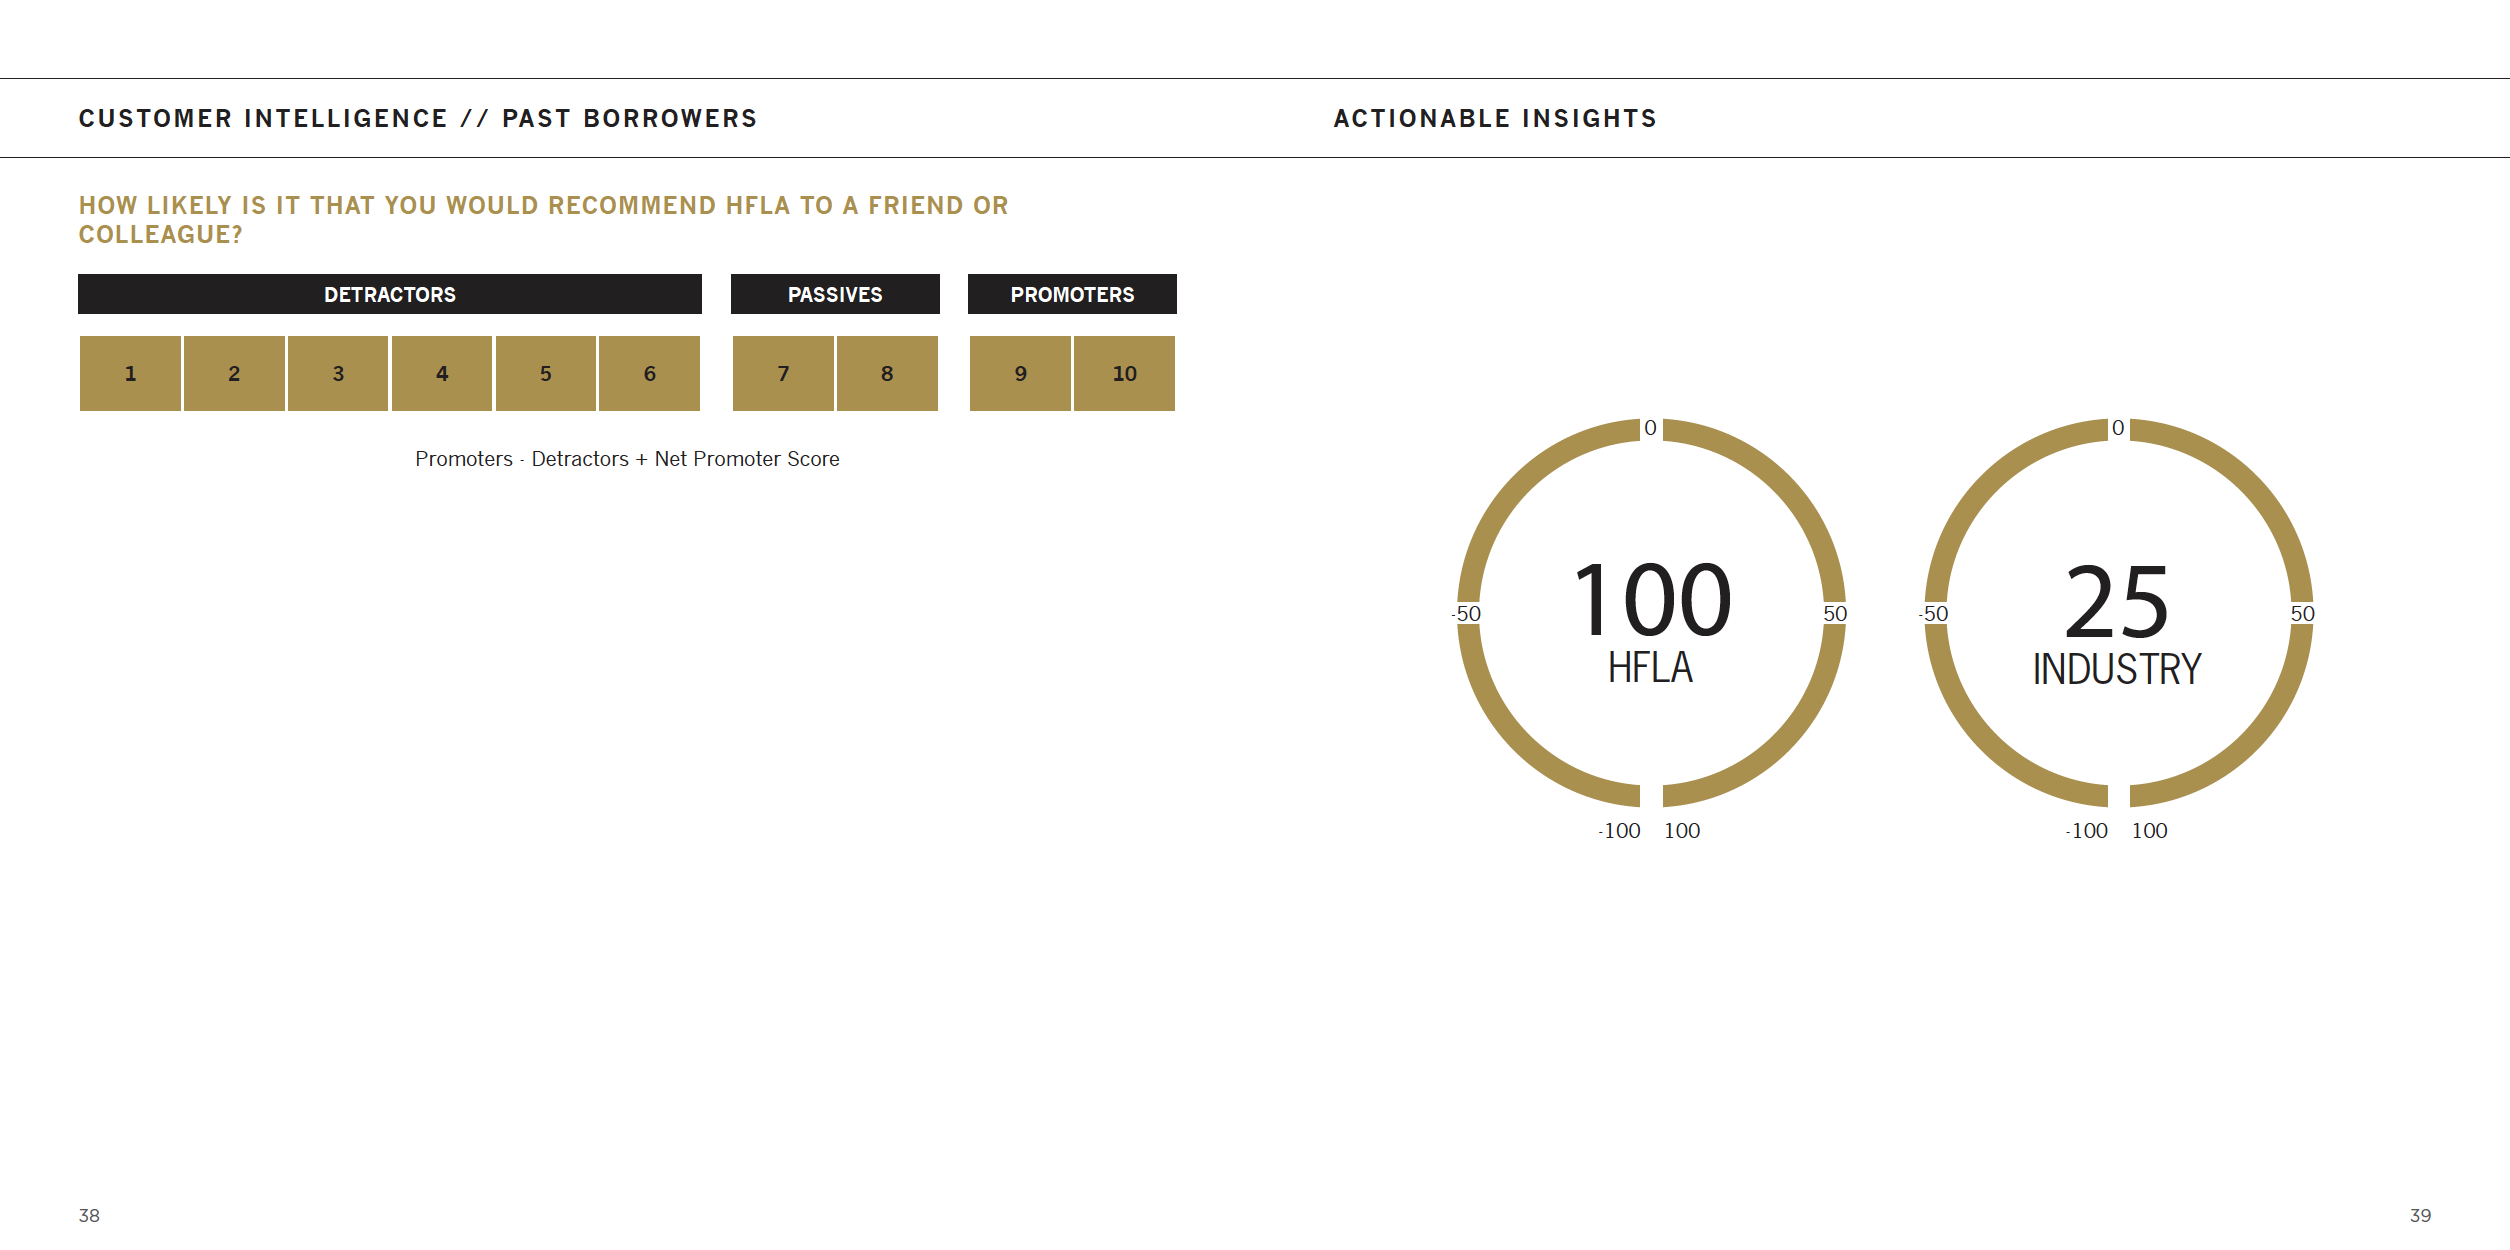This screenshot has width=2510, height=1250.
Task: Select rating box 1
Action: pyautogui.click(x=130, y=373)
